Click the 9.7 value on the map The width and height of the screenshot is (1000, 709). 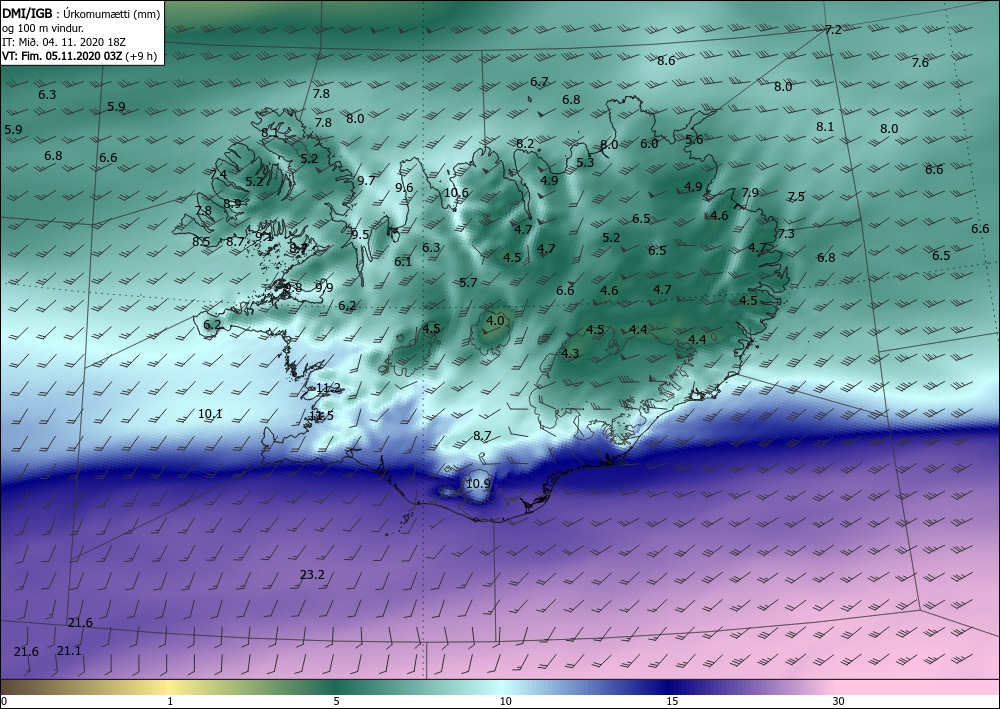tap(366, 180)
